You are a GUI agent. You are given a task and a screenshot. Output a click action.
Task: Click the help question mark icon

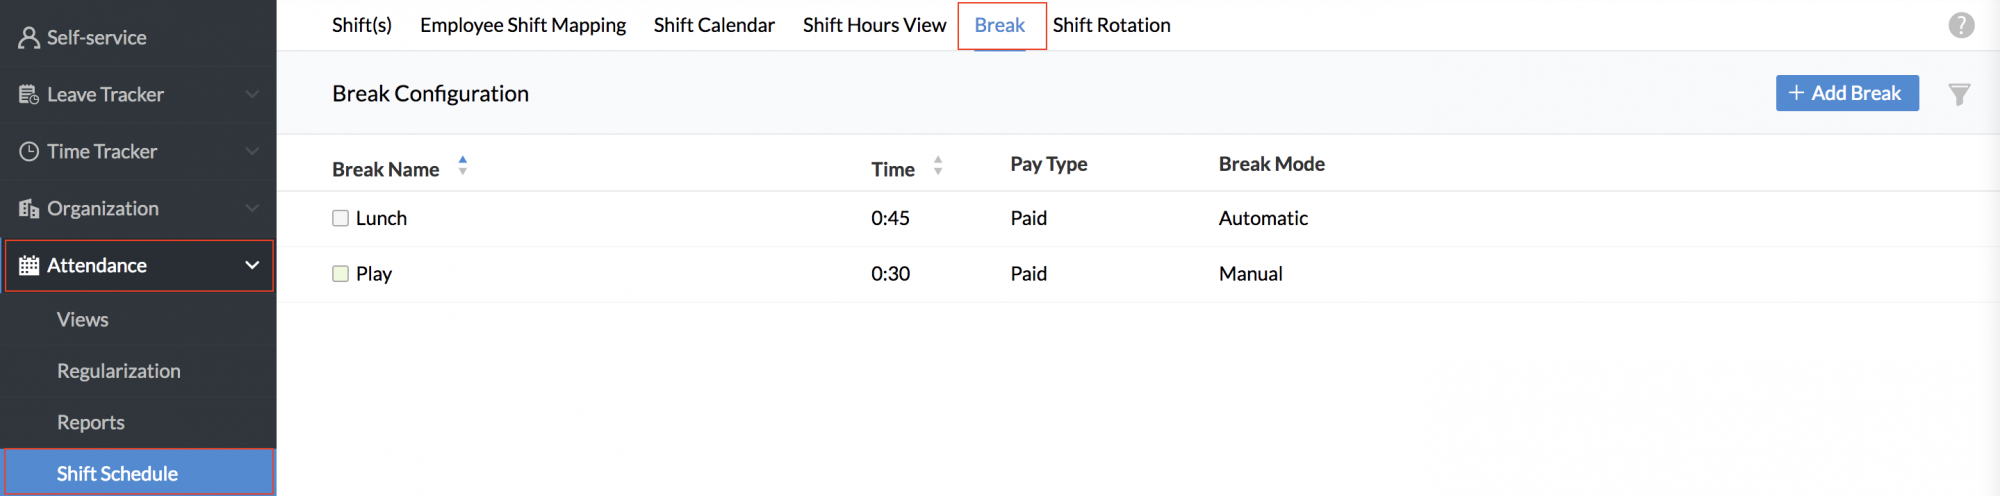tap(1961, 25)
